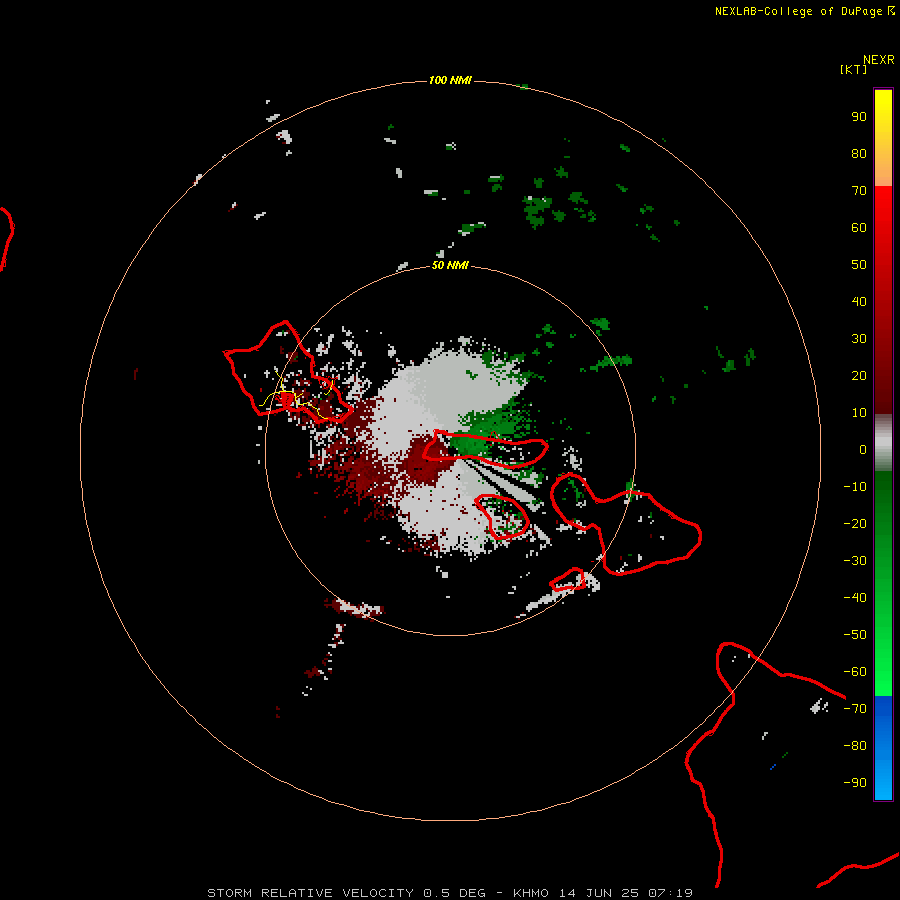Click the blue bottom segment of color bar

883,748
